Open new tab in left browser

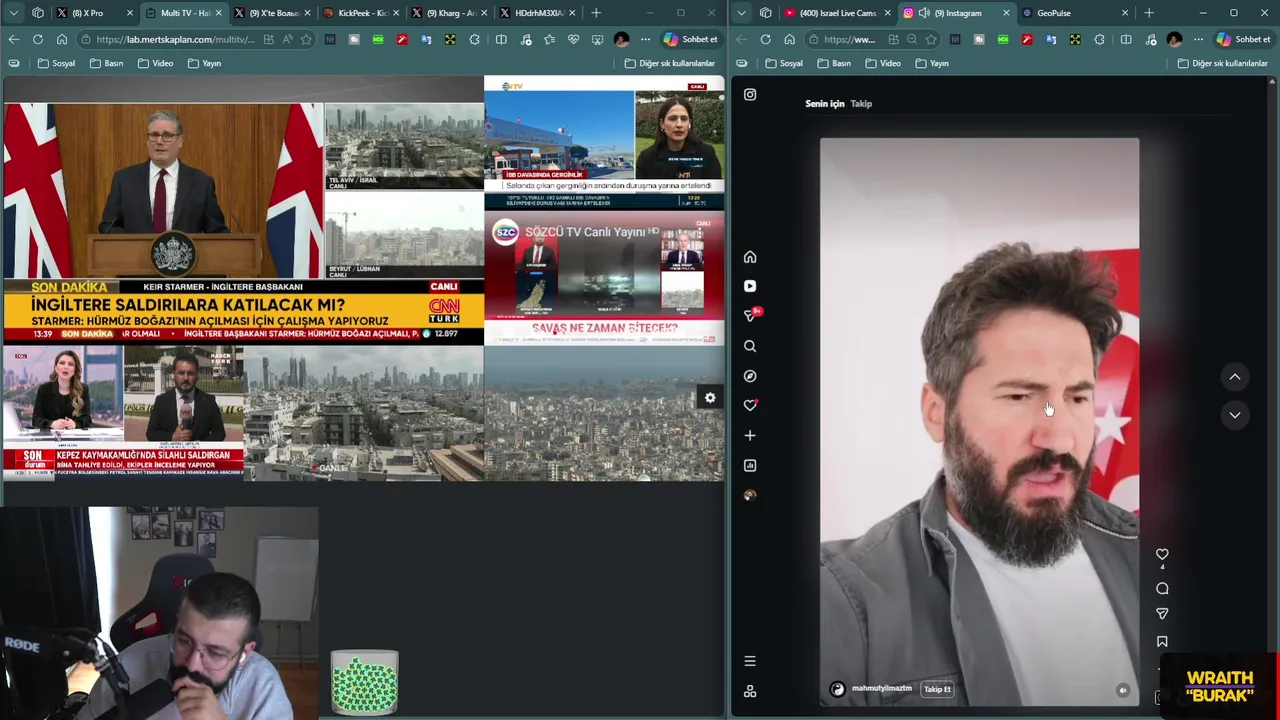coord(596,13)
